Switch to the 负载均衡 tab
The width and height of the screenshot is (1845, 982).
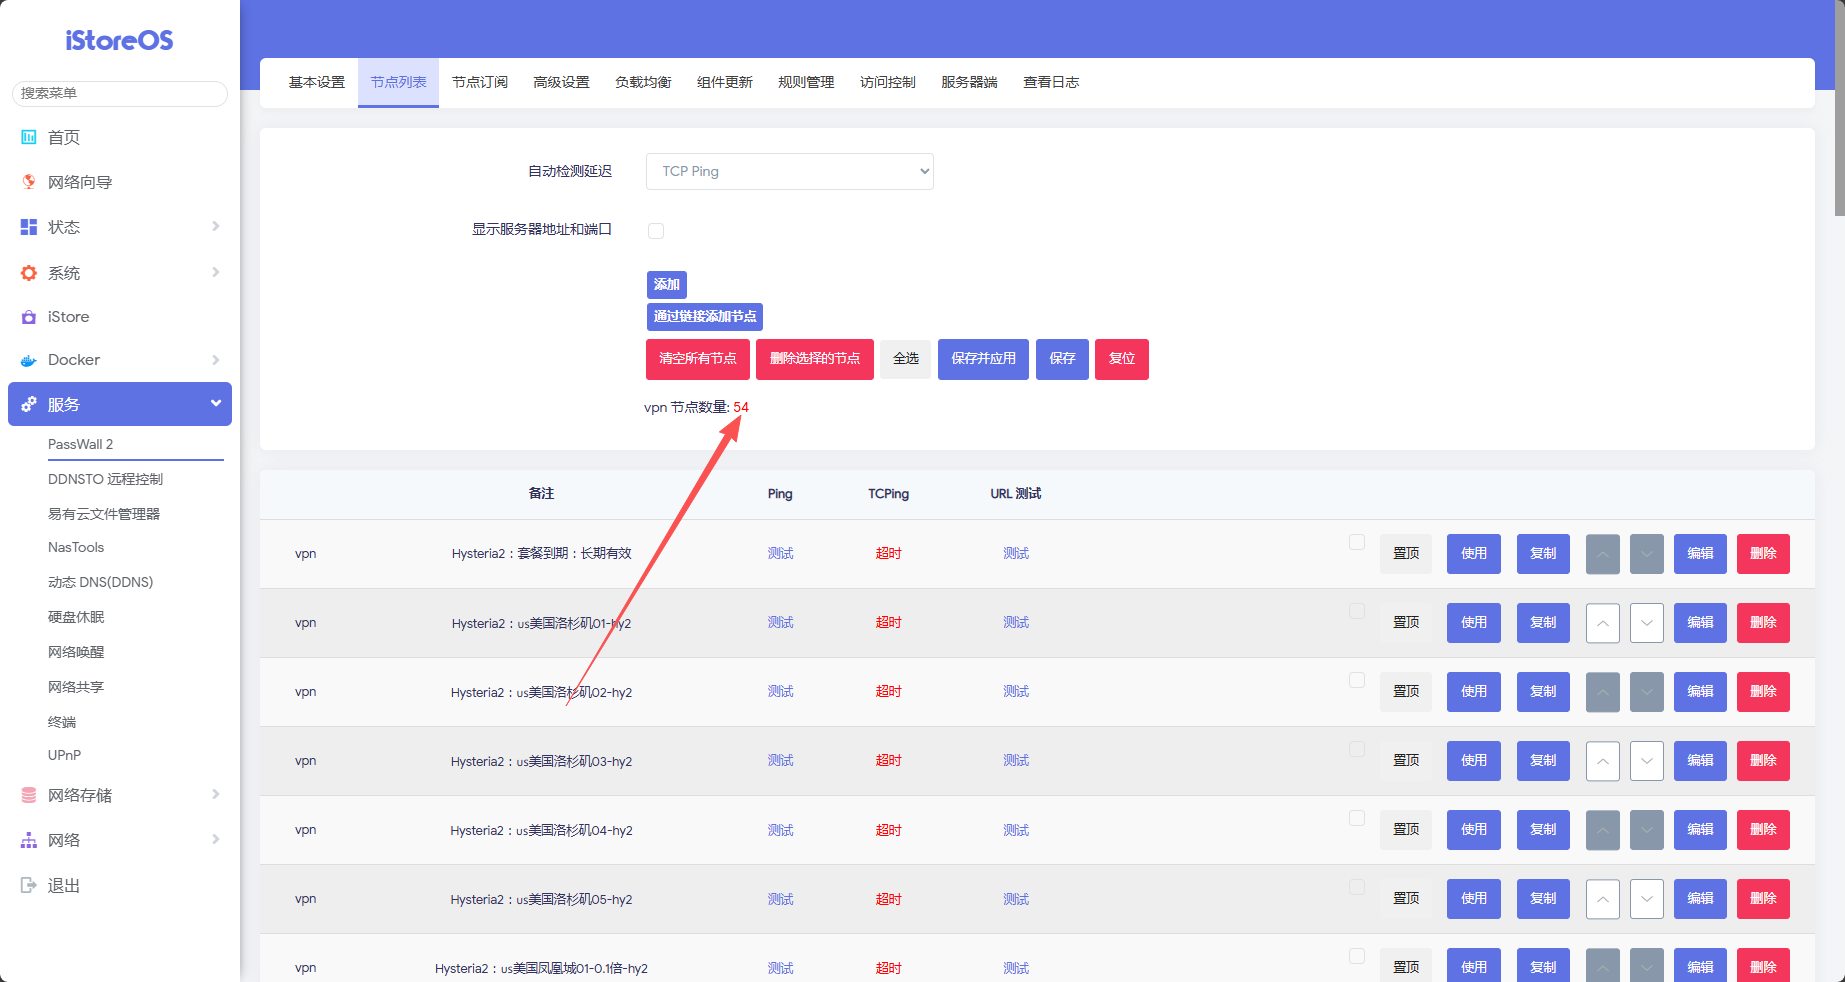tap(643, 82)
